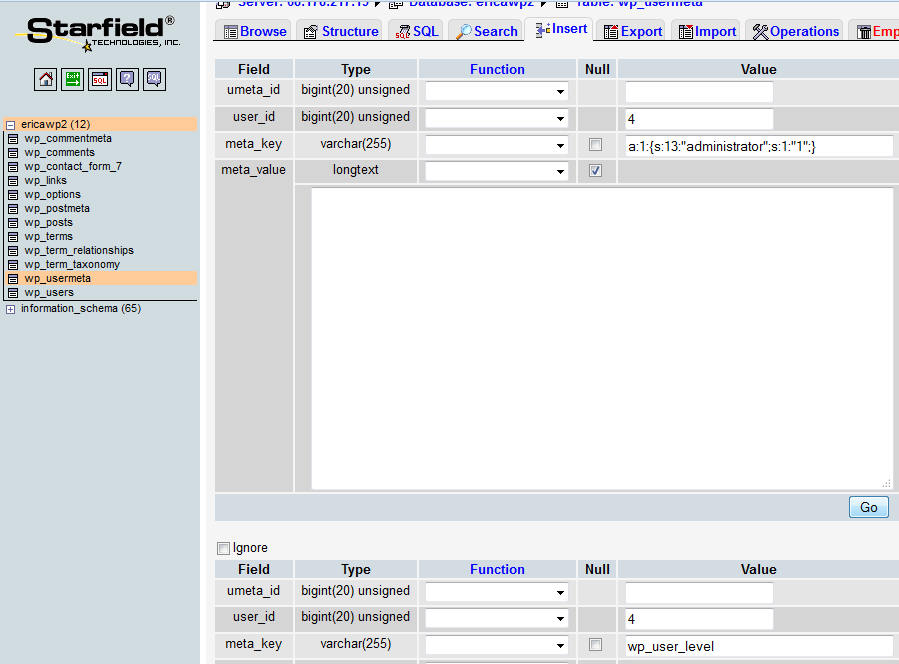Click the large meta_value text area
Viewport: 899px width, 664px height.
602,338
